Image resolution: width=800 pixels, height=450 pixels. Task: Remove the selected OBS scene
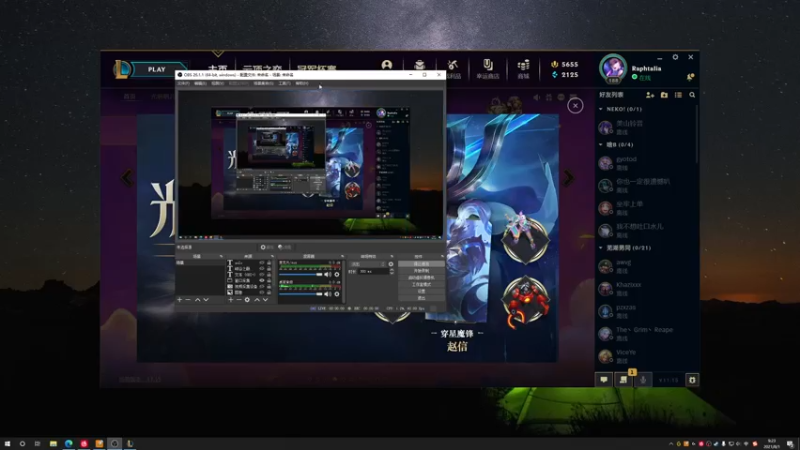tap(188, 300)
